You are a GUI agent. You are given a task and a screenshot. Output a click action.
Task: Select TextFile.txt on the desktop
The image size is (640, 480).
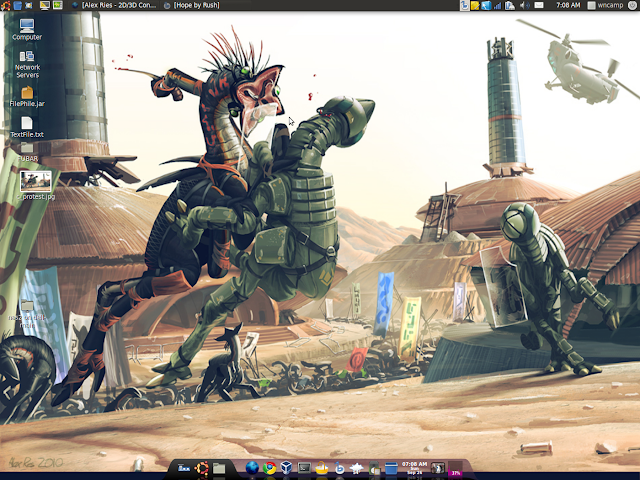point(27,127)
